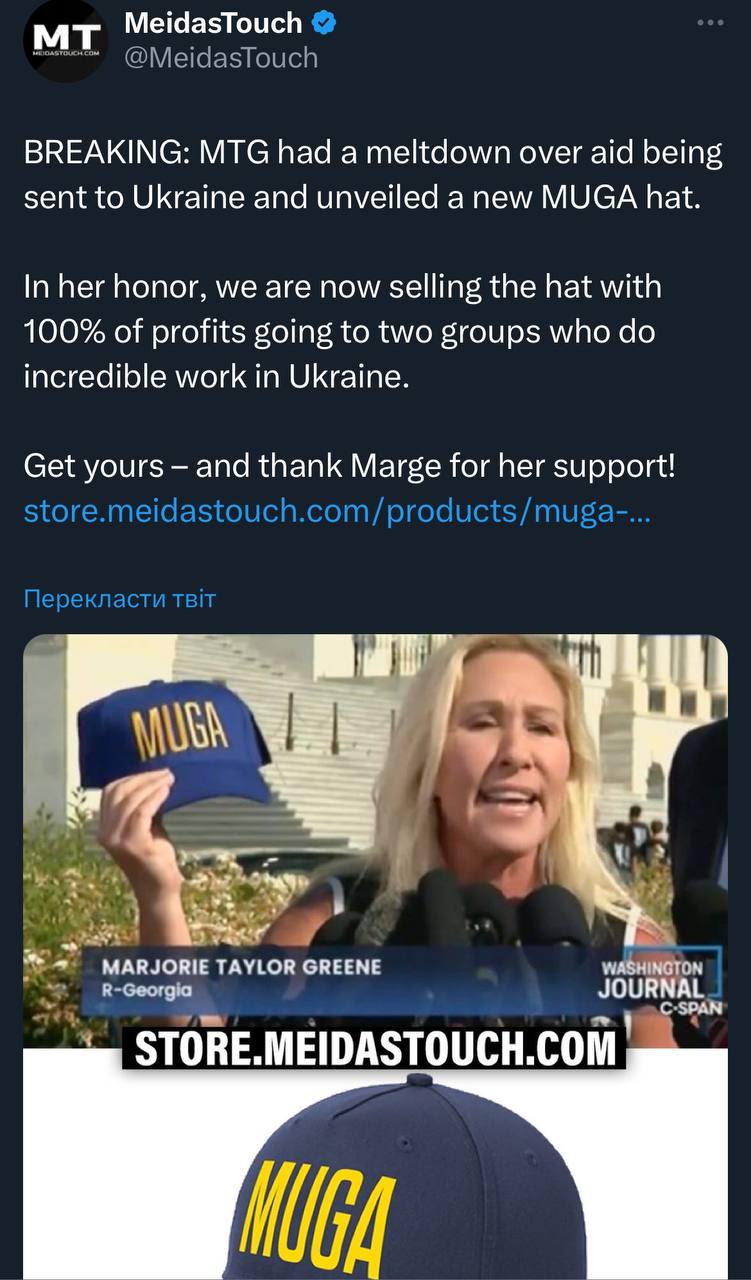The image size is (751, 1280).
Task: Open the @MeidasTouch handle link
Action: (x=221, y=58)
